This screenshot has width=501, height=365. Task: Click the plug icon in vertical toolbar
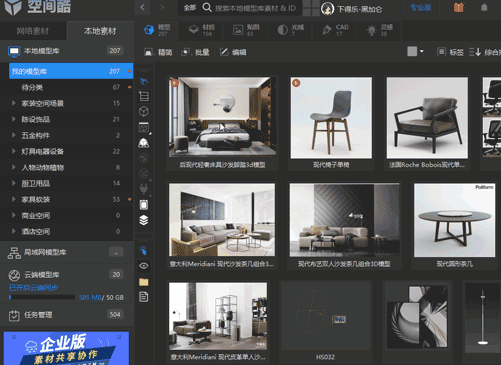[x=144, y=189]
